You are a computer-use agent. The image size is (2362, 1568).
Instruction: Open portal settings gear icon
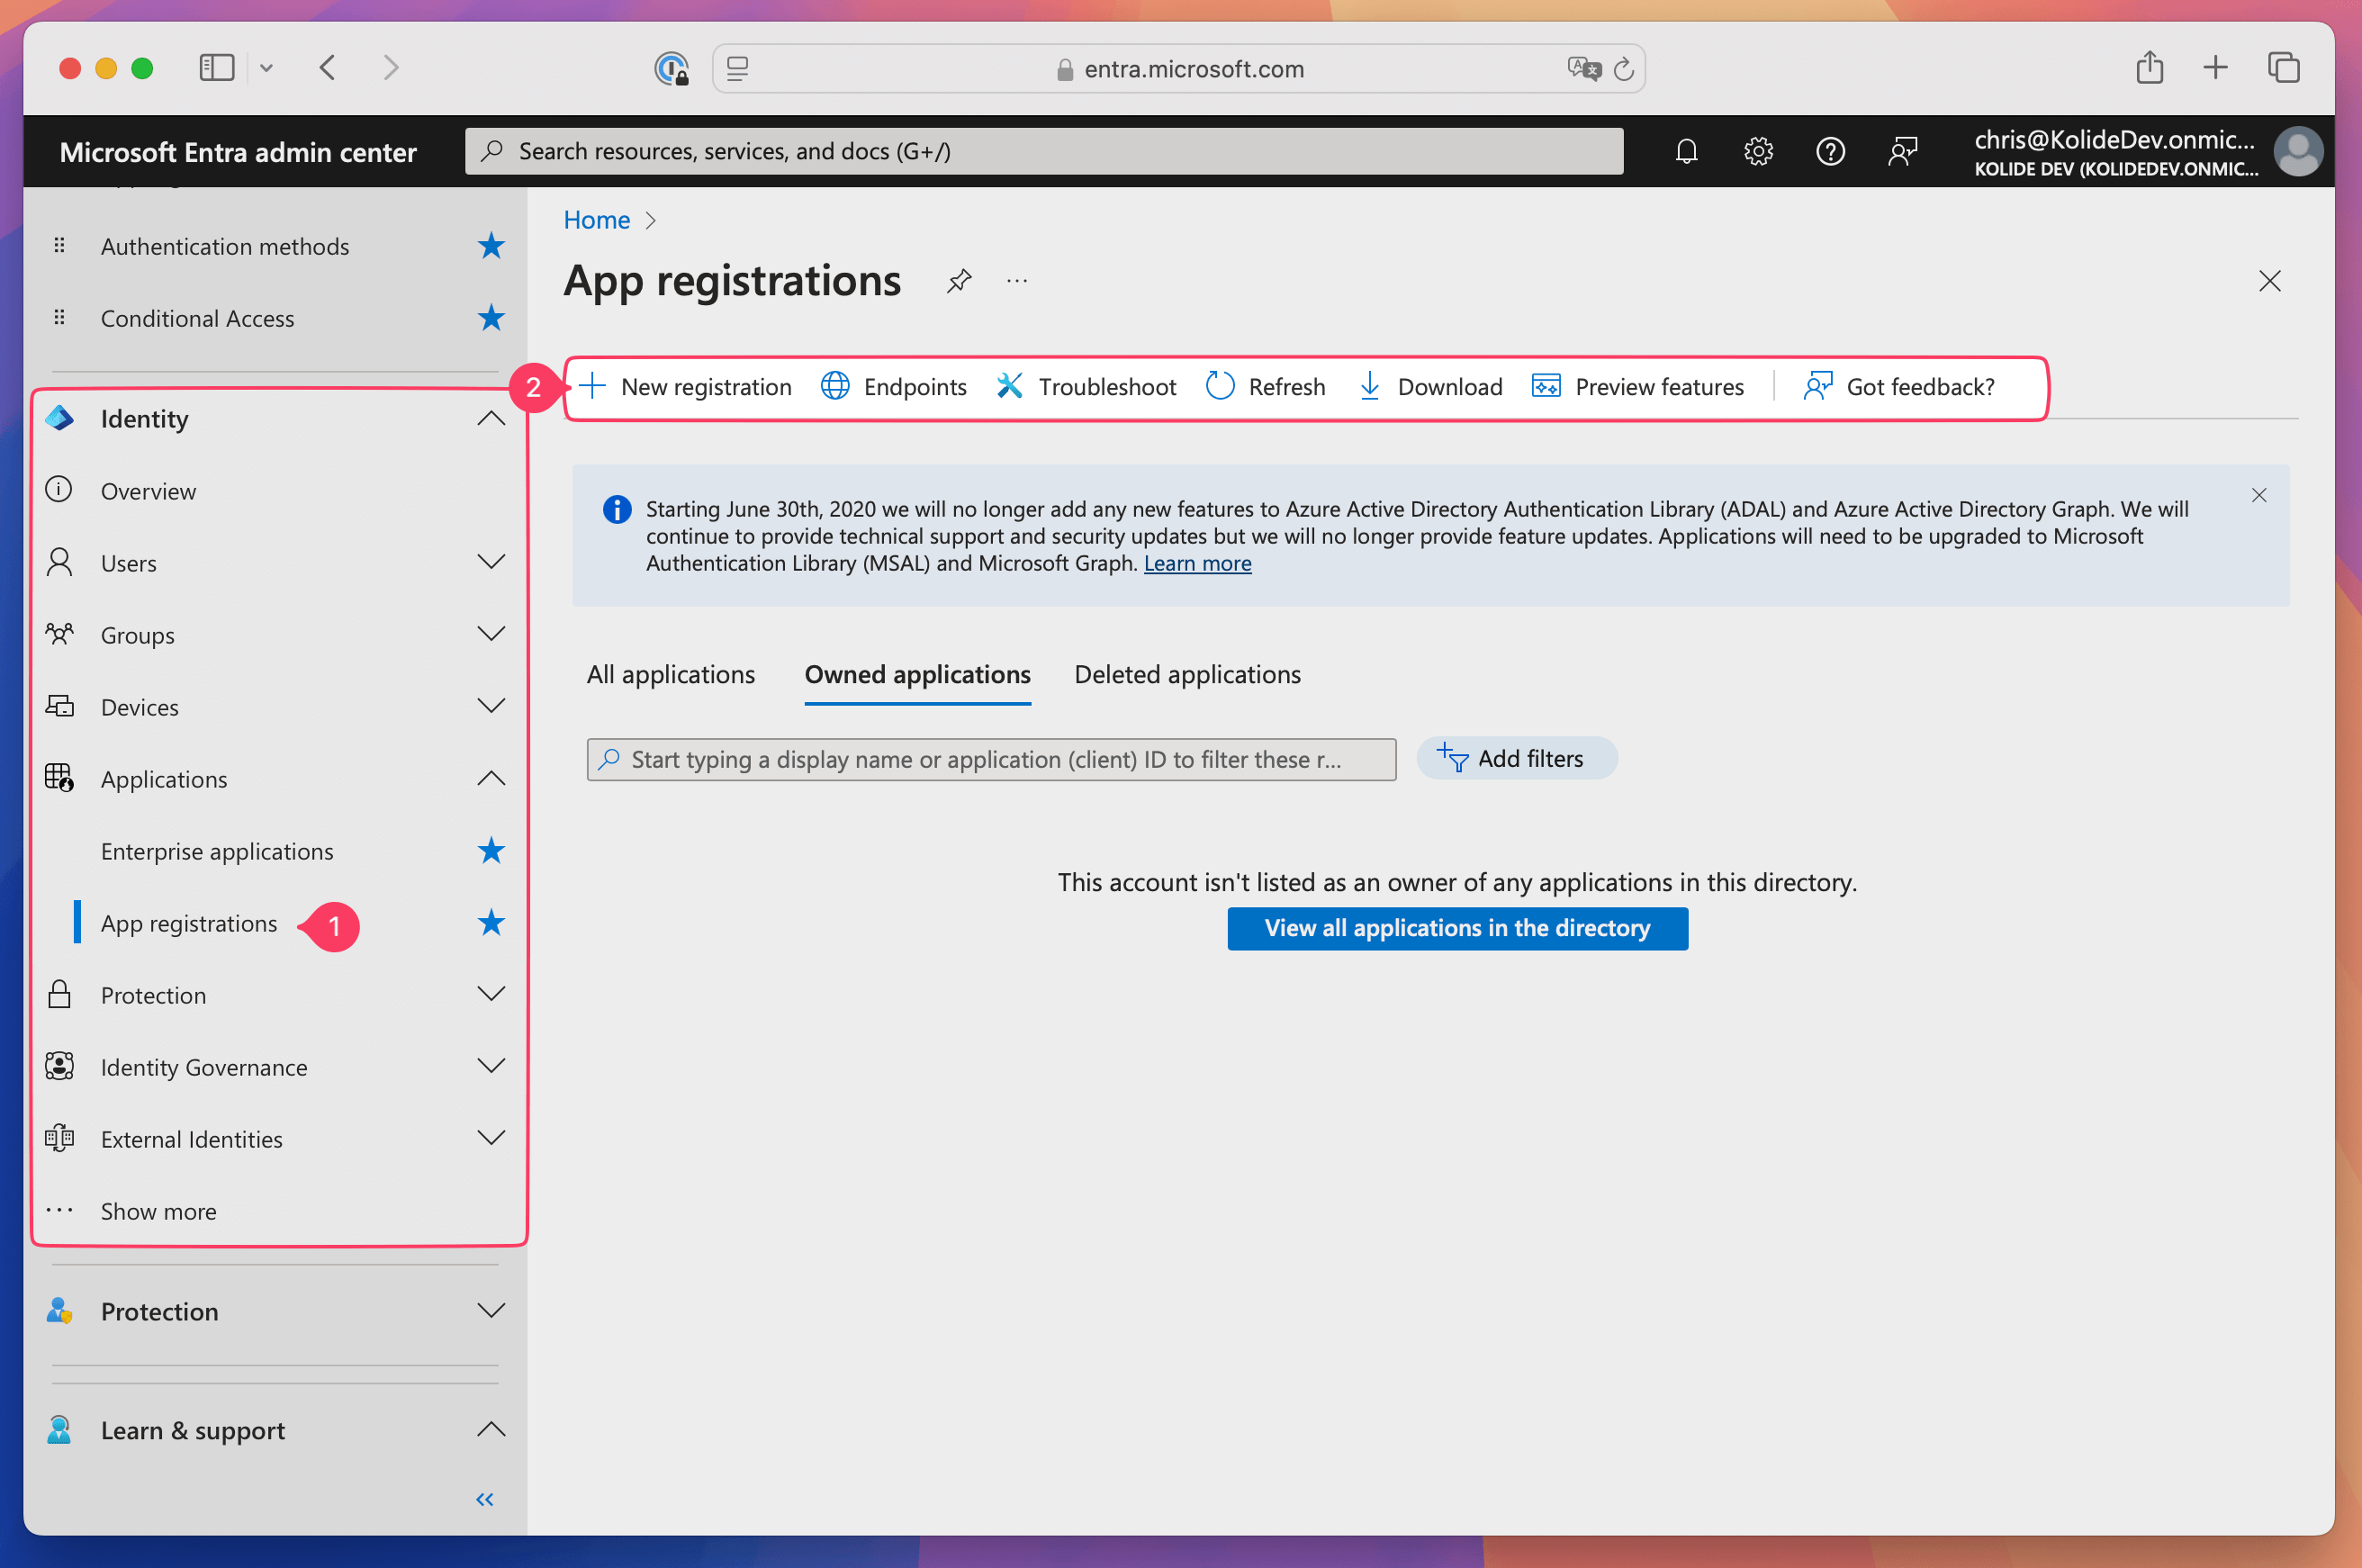click(x=1758, y=151)
